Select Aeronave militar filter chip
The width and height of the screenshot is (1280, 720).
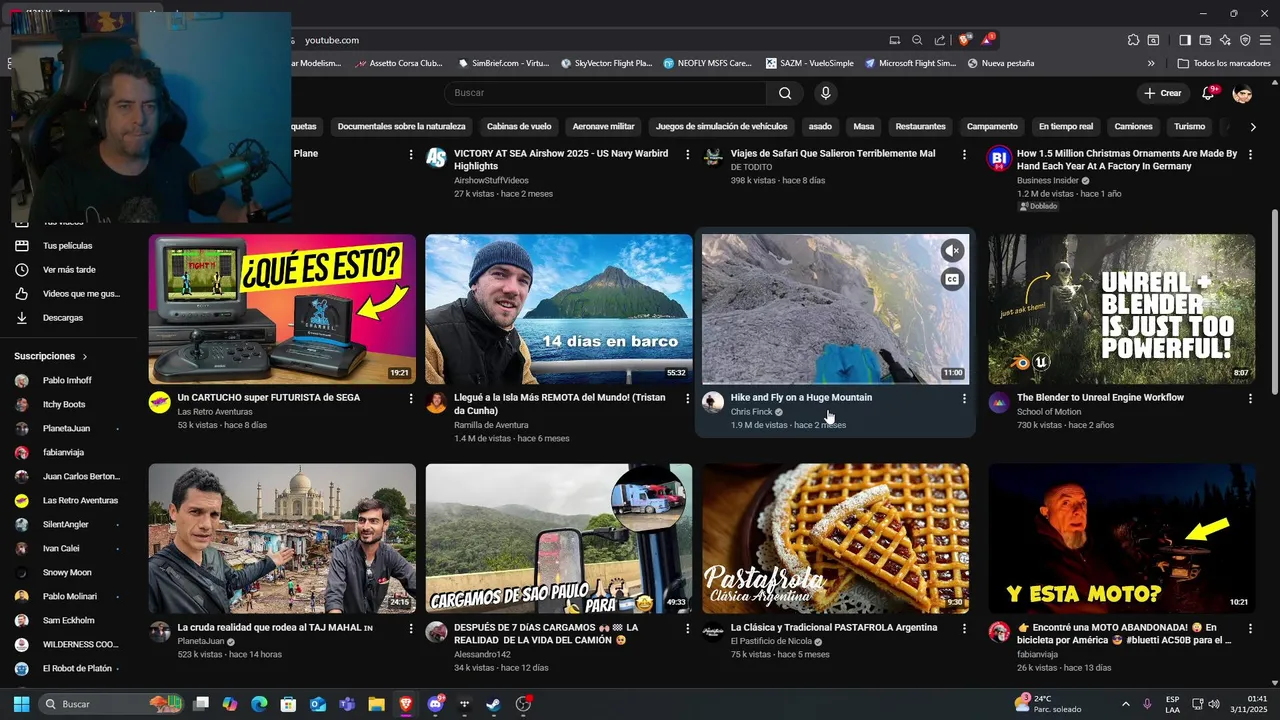(603, 127)
